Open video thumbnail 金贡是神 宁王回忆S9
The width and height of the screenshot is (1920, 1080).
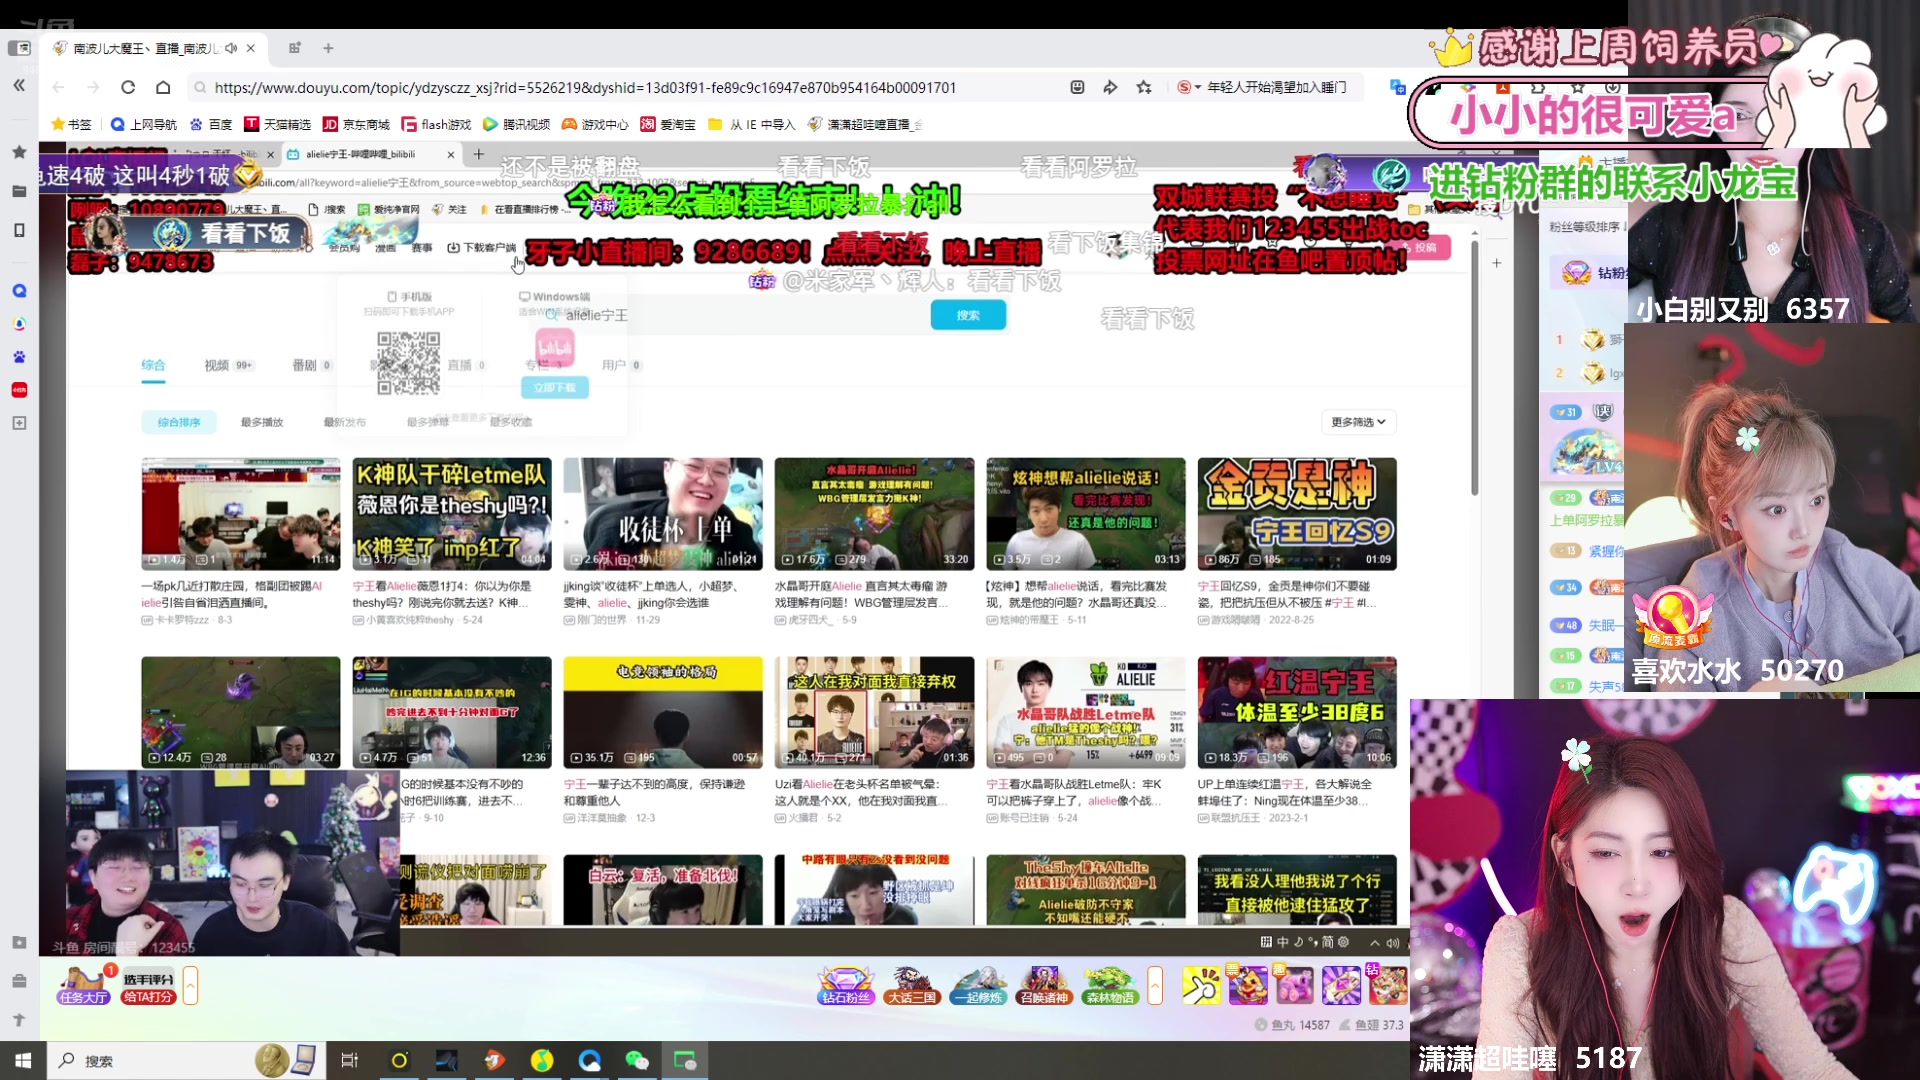click(1297, 514)
